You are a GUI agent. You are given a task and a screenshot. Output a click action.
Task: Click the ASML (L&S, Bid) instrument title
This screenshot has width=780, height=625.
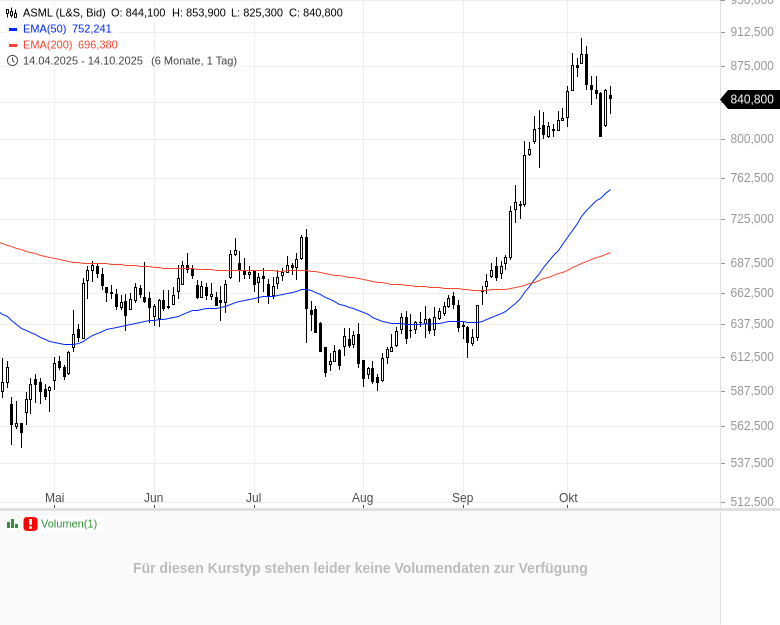(64, 13)
